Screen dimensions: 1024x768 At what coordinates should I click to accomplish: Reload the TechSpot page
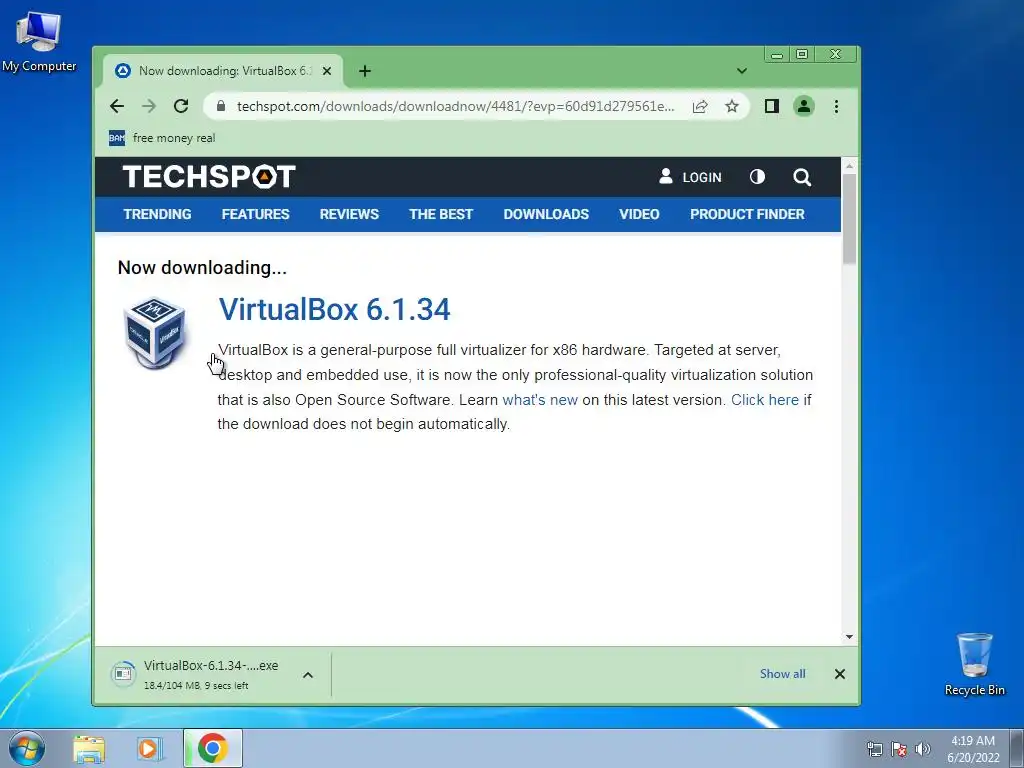[x=181, y=106]
